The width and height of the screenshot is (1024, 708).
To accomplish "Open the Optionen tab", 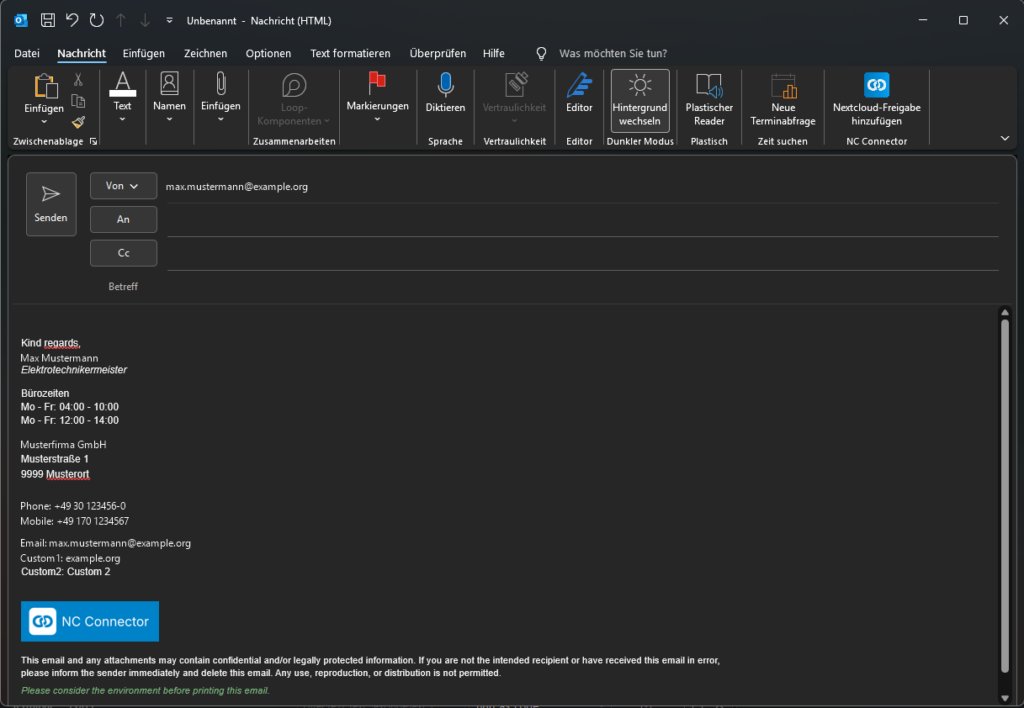I will [x=268, y=54].
